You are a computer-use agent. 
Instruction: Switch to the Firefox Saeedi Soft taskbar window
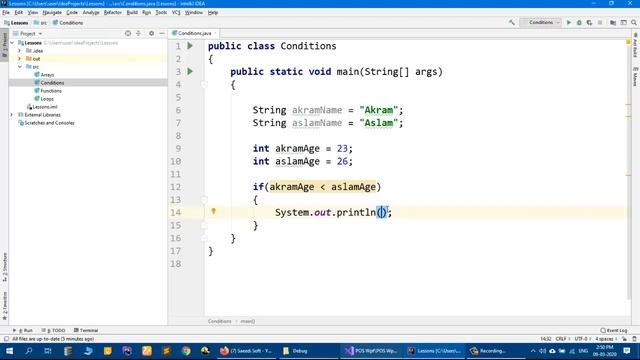247,351
